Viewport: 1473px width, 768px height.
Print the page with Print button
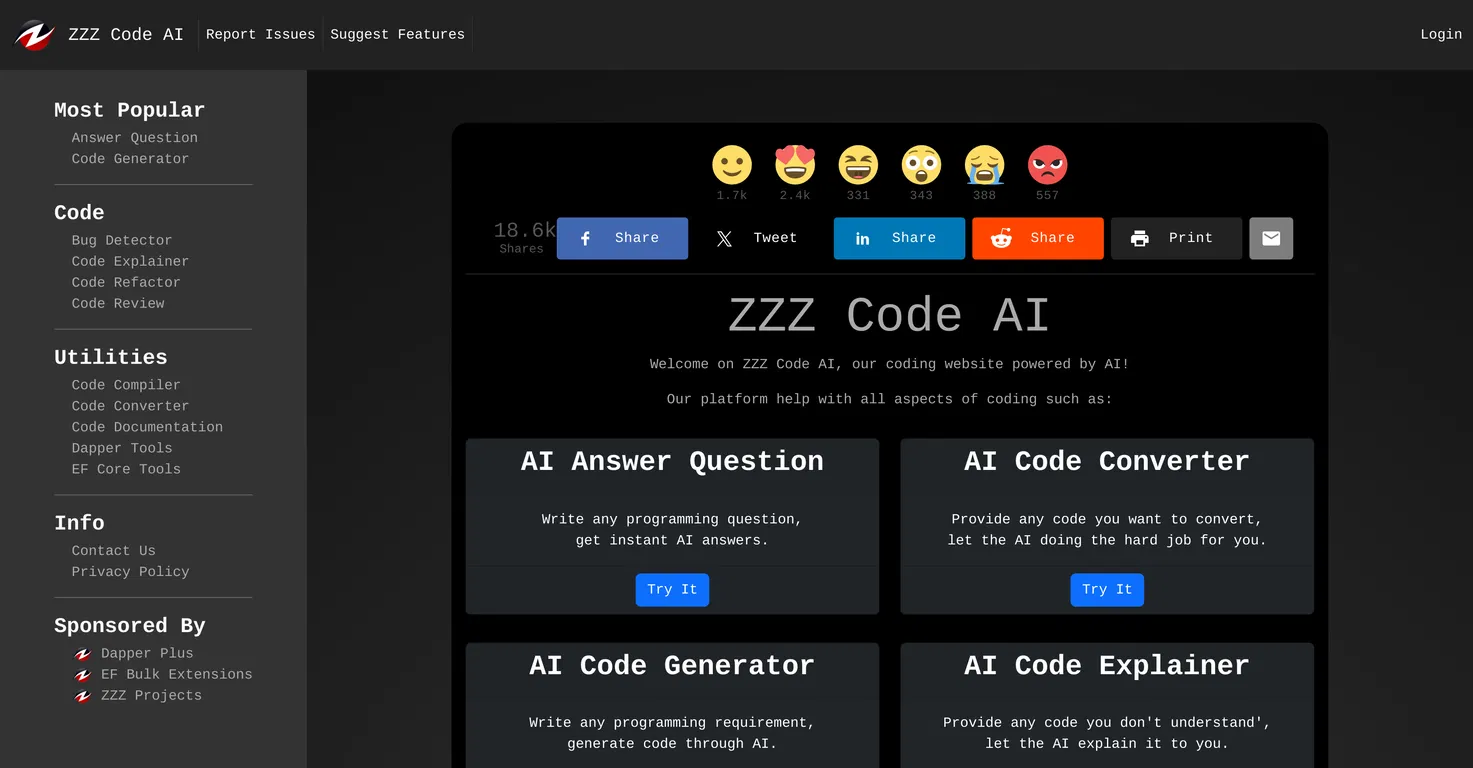pyautogui.click(x=1176, y=238)
